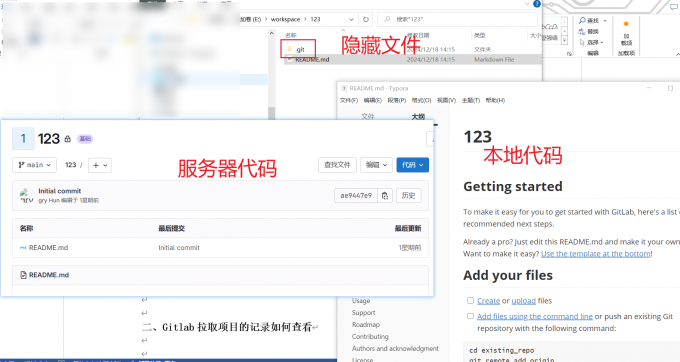This screenshot has width=680, height=362.
Task: Click the ae9447e9 commit SHA field
Action: pyautogui.click(x=356, y=196)
